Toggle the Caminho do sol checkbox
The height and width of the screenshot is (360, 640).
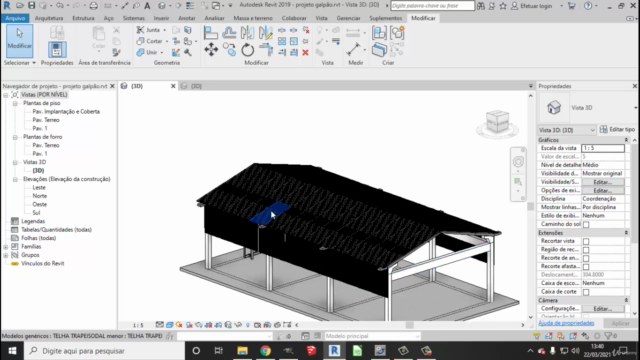pos(586,224)
